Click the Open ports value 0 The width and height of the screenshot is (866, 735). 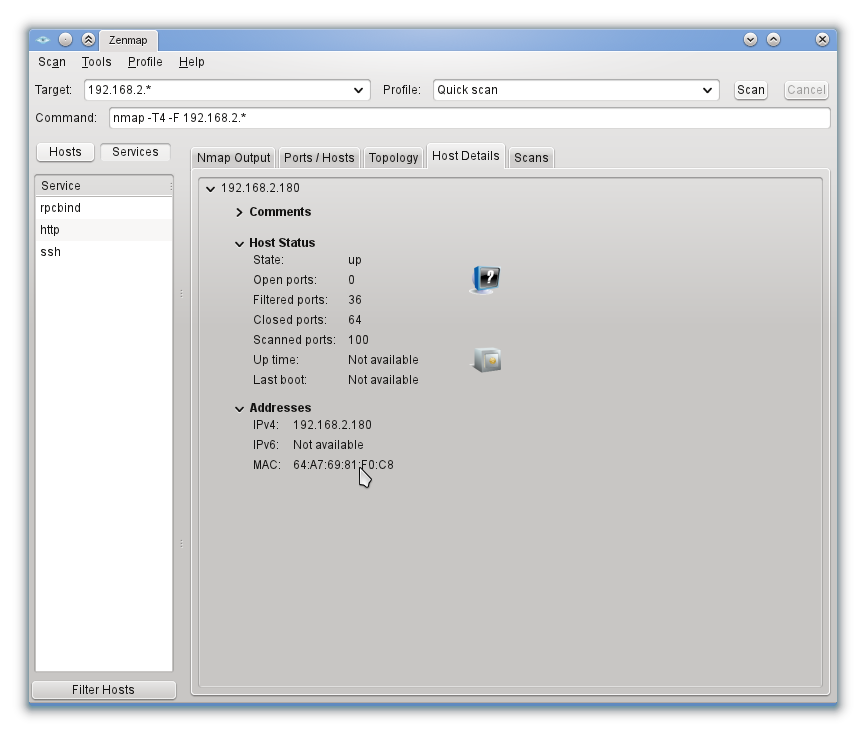click(x=351, y=280)
